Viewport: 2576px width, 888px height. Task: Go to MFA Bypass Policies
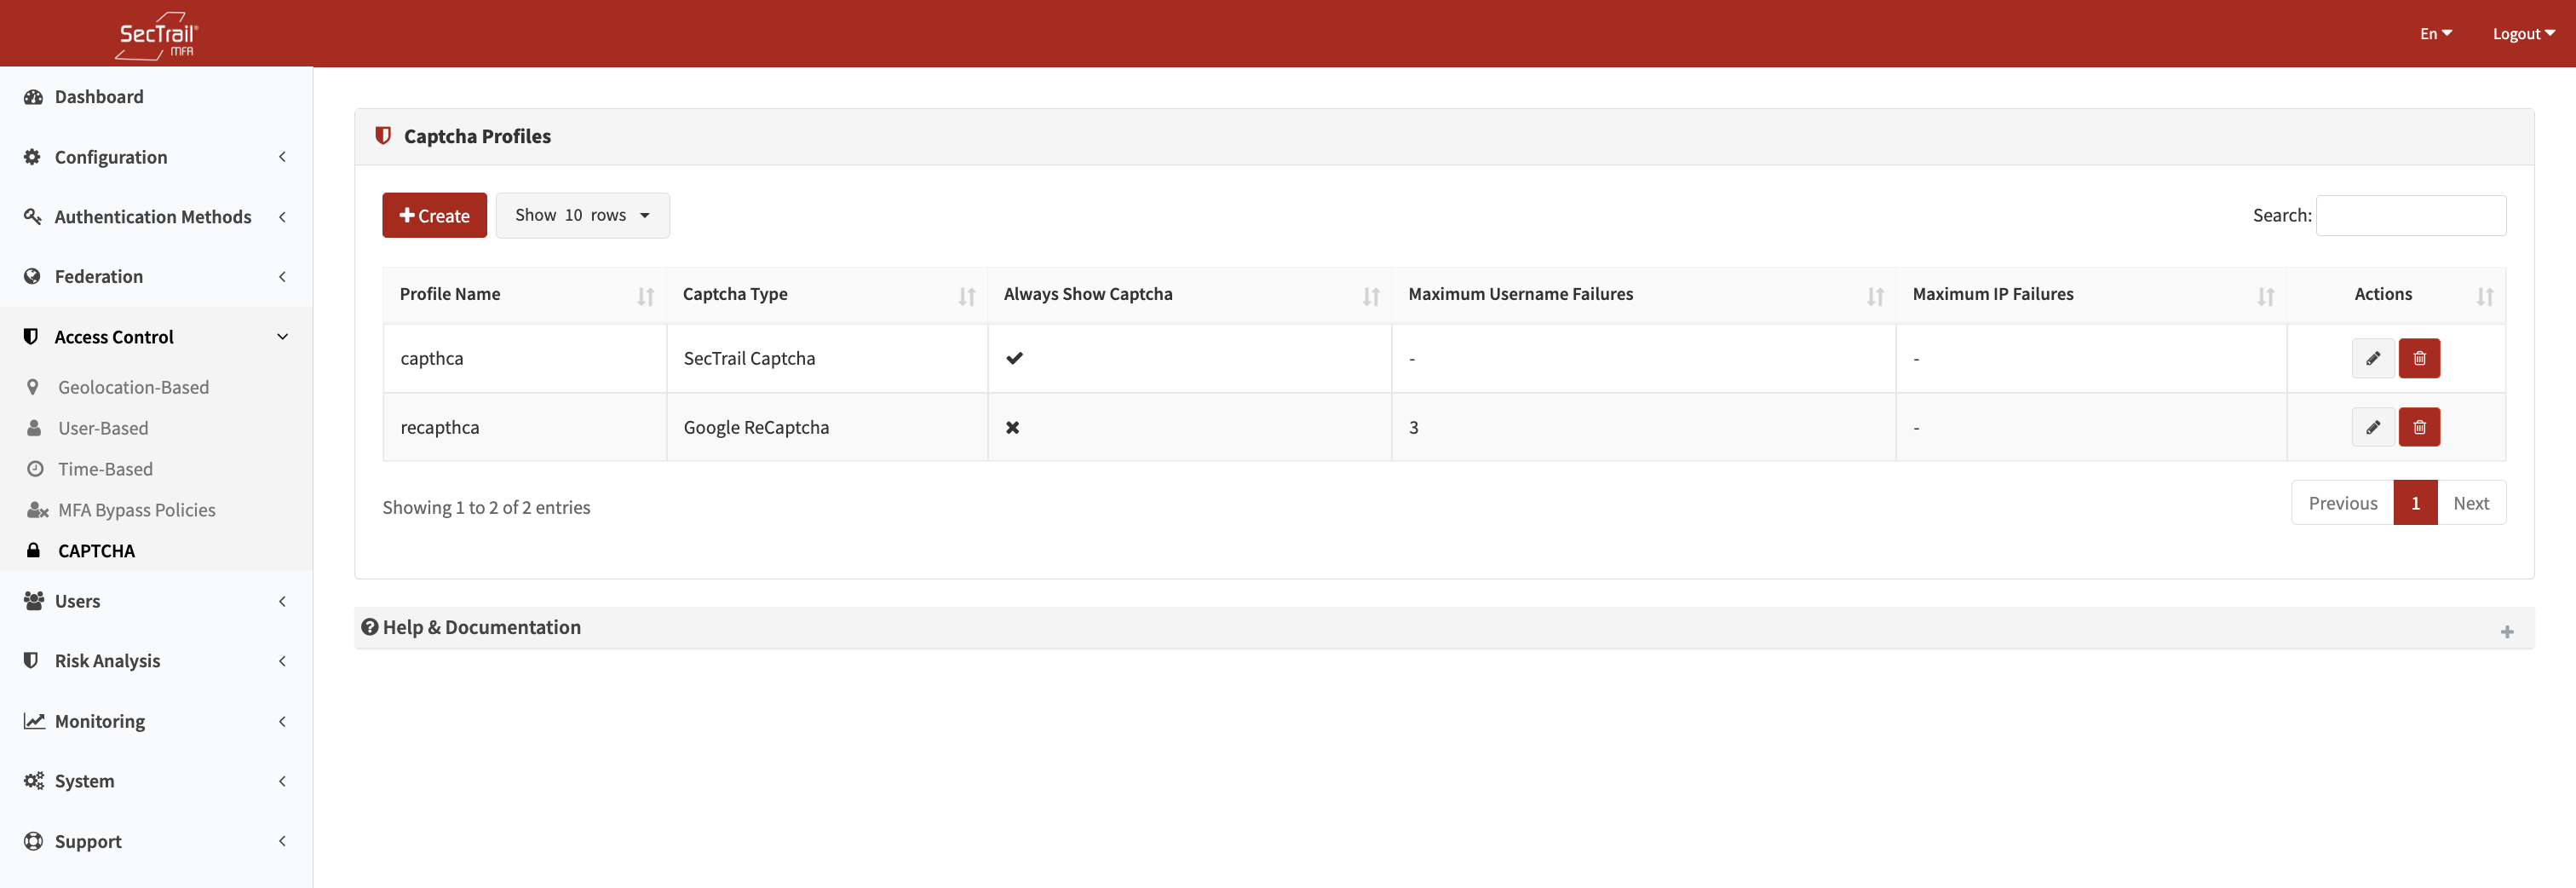[136, 510]
